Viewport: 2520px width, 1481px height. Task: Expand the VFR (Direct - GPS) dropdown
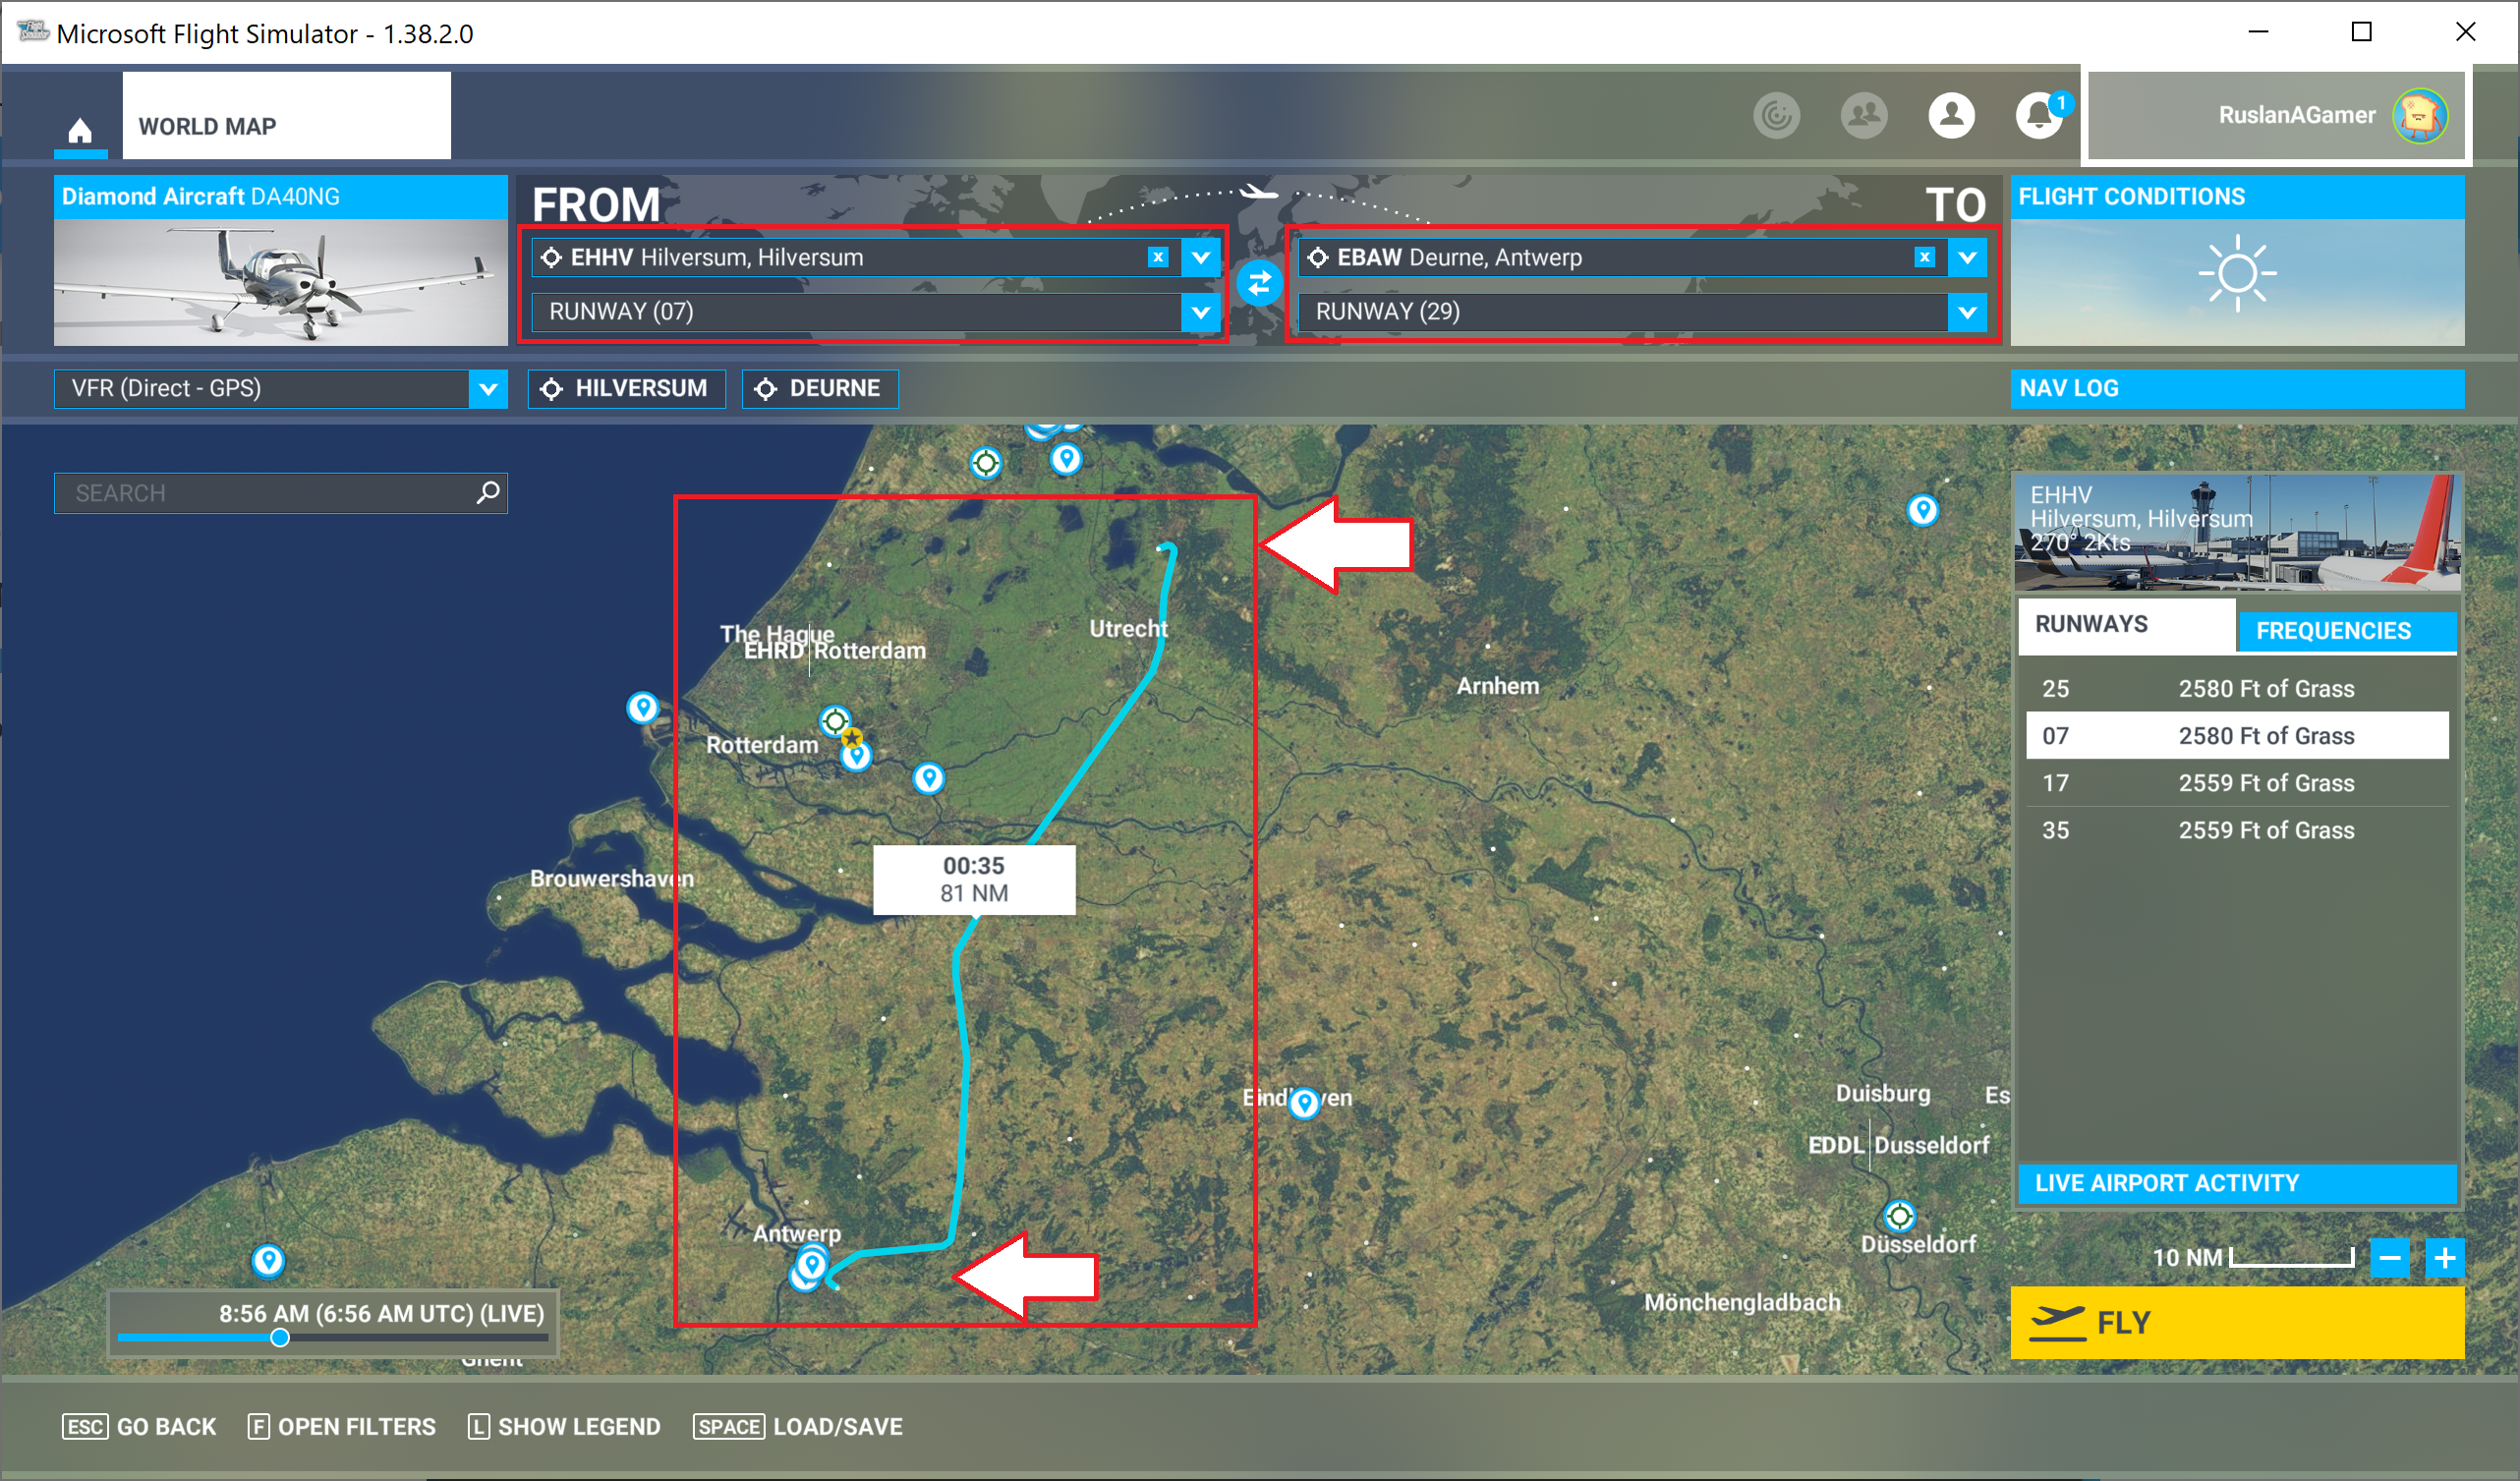click(x=488, y=389)
